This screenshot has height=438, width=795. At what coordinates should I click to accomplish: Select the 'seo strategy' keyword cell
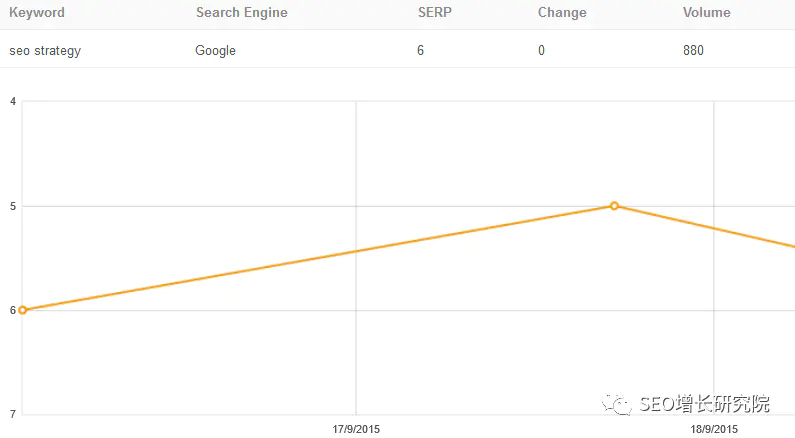click(x=45, y=51)
